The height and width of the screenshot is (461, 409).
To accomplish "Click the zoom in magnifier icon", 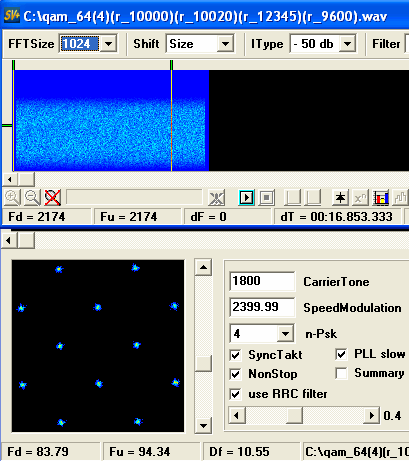I will click(12, 198).
